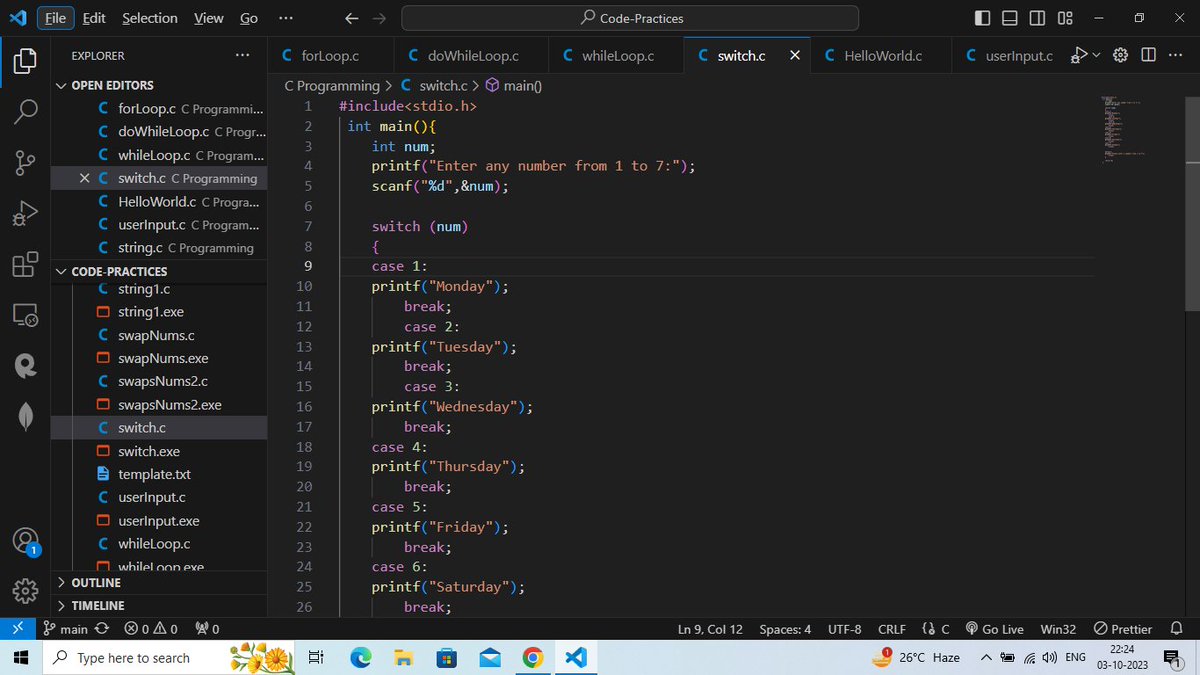Click the forwarded ports status icon
1200x675 pixels.
pyautogui.click(x=207, y=629)
